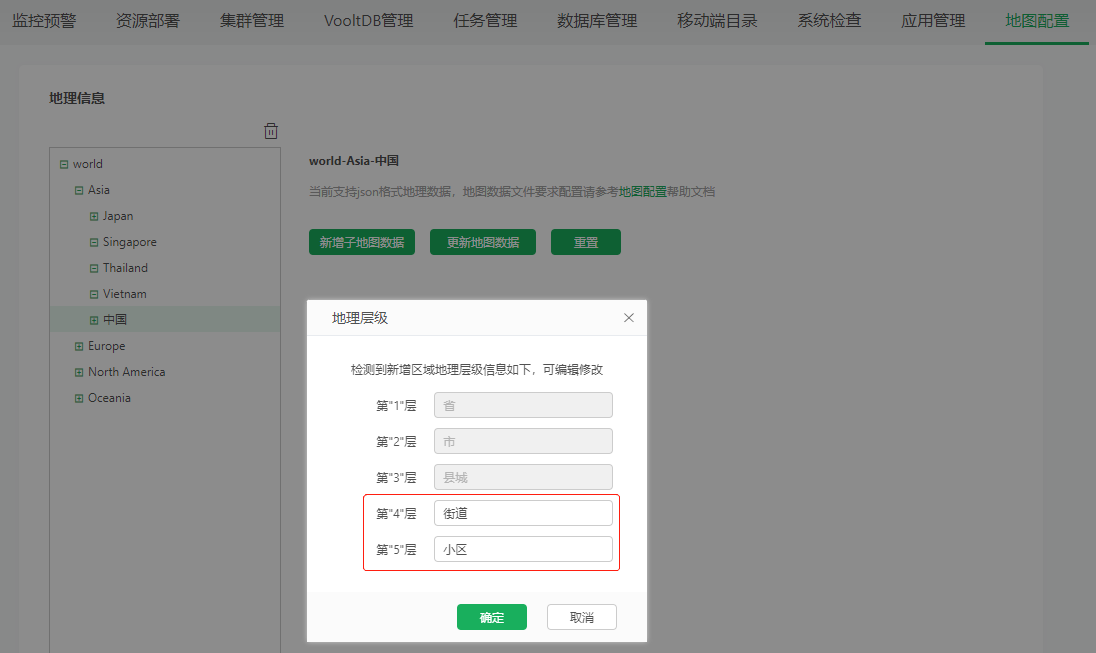Select Japan in the tree
This screenshot has width=1096, height=653.
(117, 216)
